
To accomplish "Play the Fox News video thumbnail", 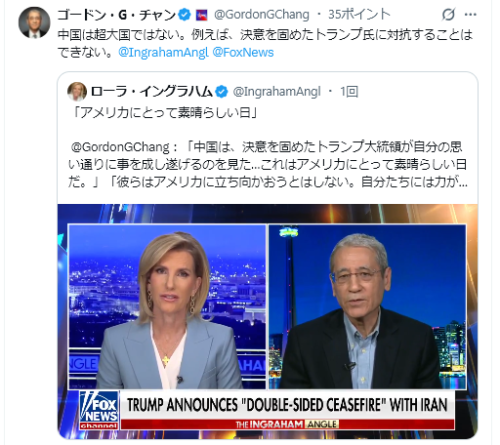I will coord(268,321).
